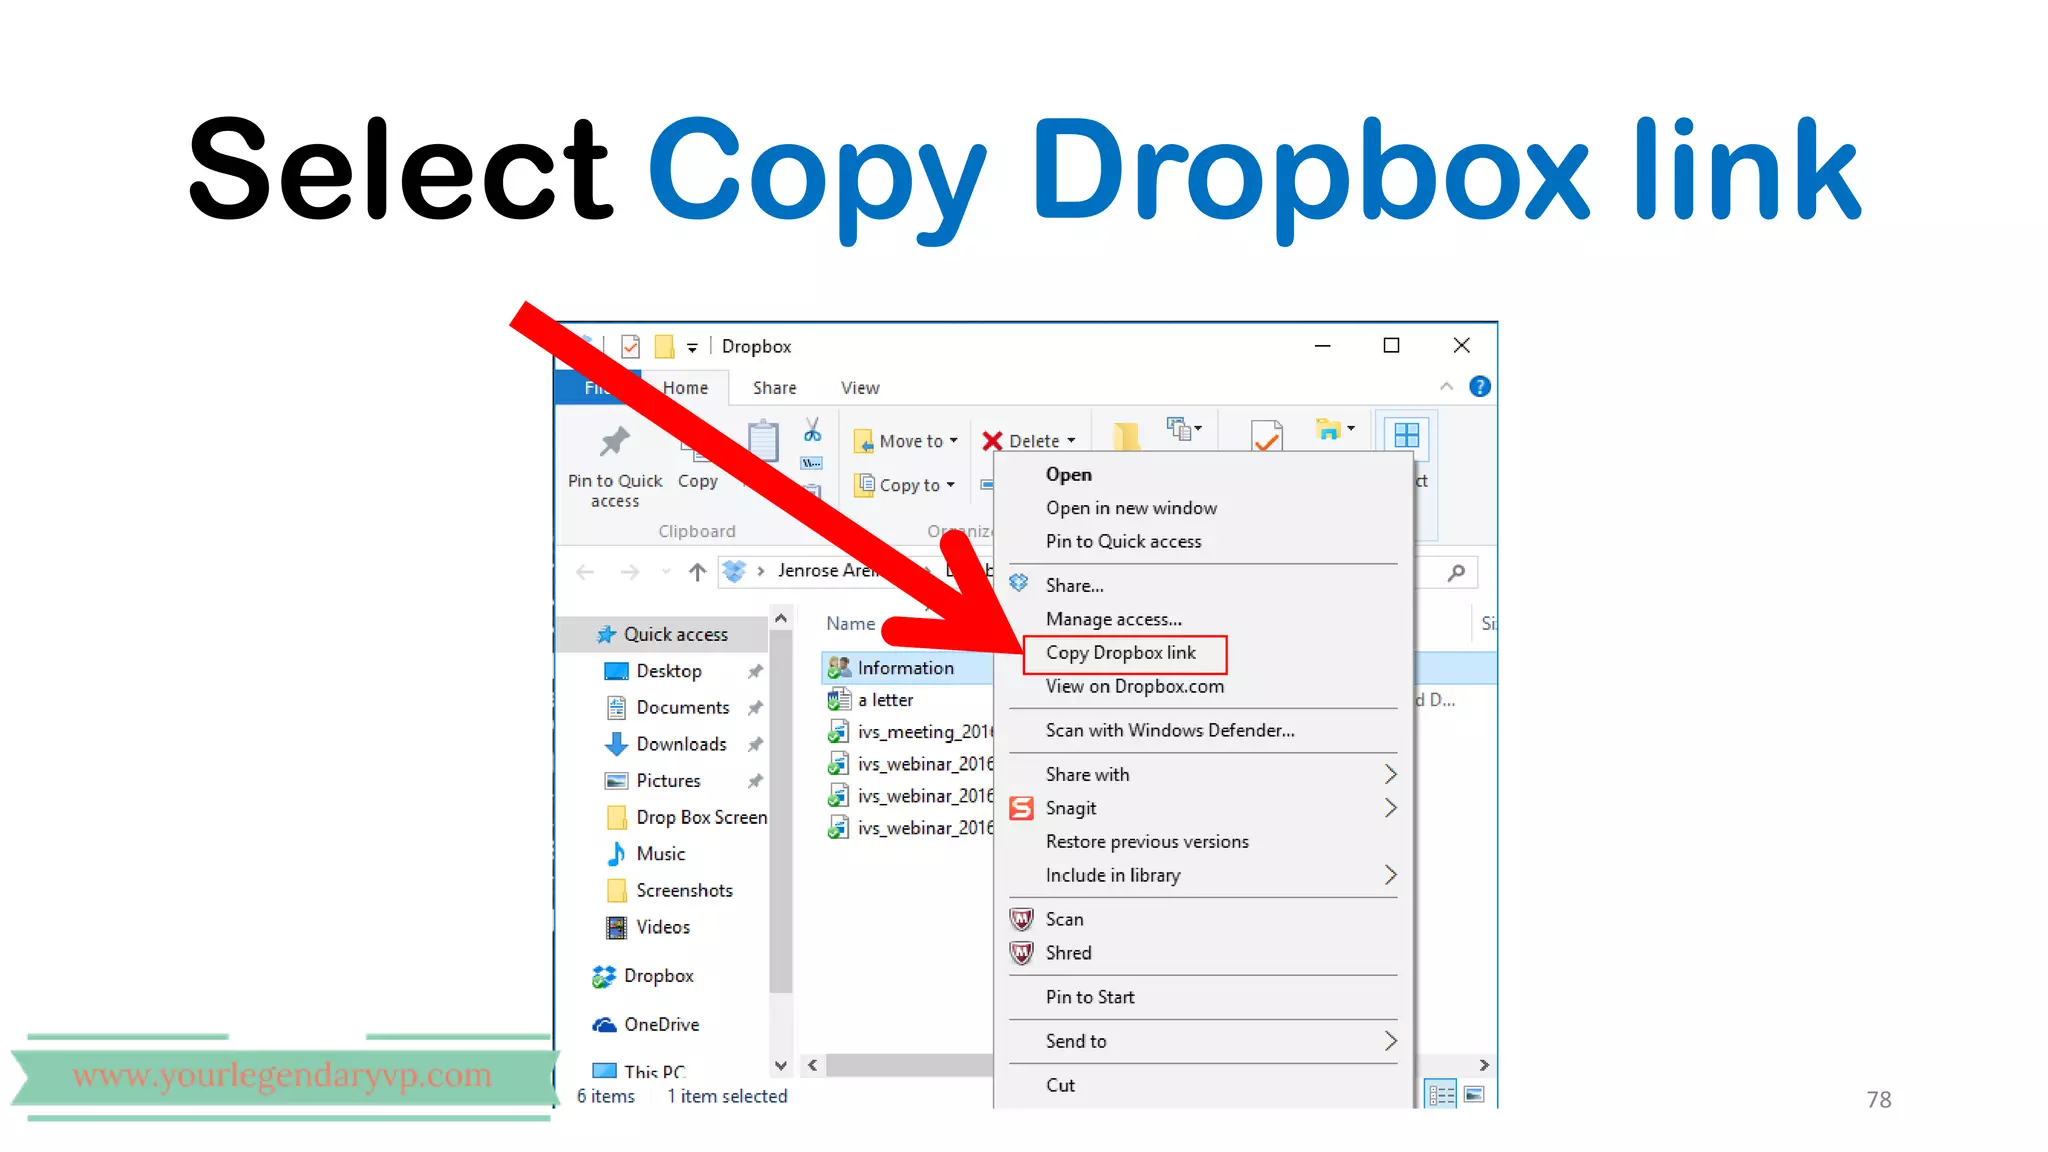Select Manage access... menu entry
The width and height of the screenshot is (2048, 1152).
[x=1113, y=620]
